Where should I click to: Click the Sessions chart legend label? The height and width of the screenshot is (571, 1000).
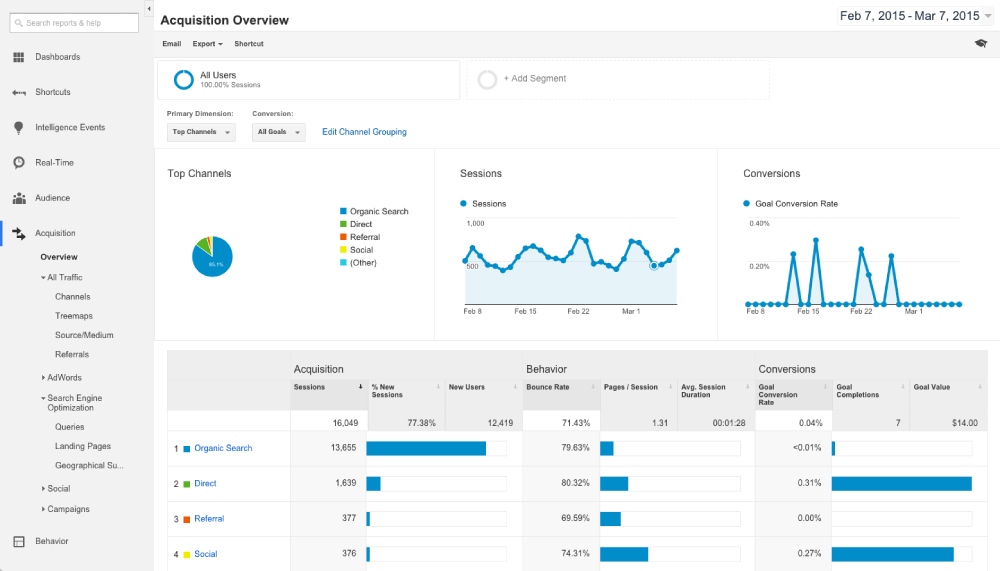[x=489, y=204]
